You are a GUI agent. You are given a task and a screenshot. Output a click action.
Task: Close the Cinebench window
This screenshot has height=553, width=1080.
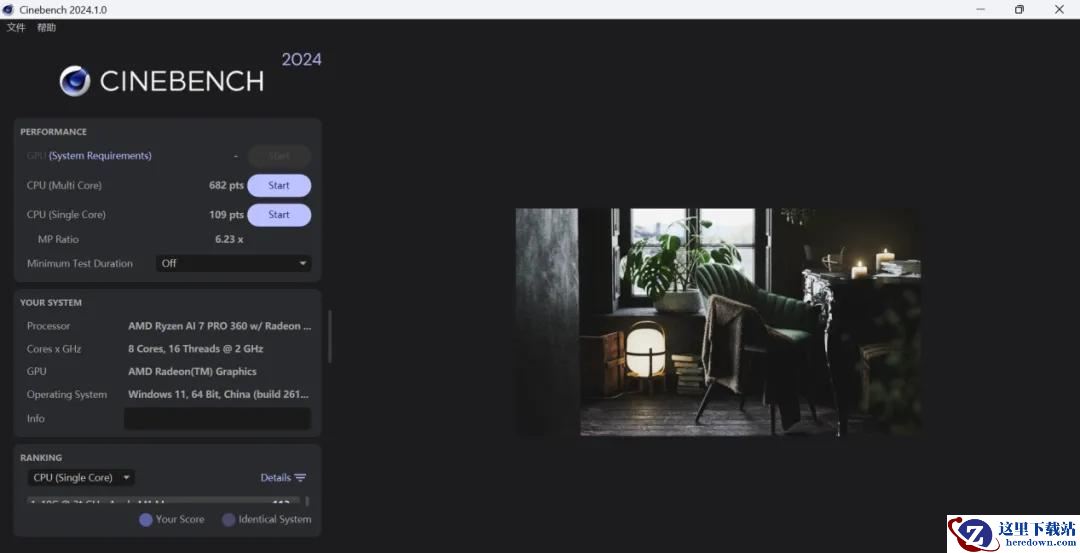coord(1059,10)
